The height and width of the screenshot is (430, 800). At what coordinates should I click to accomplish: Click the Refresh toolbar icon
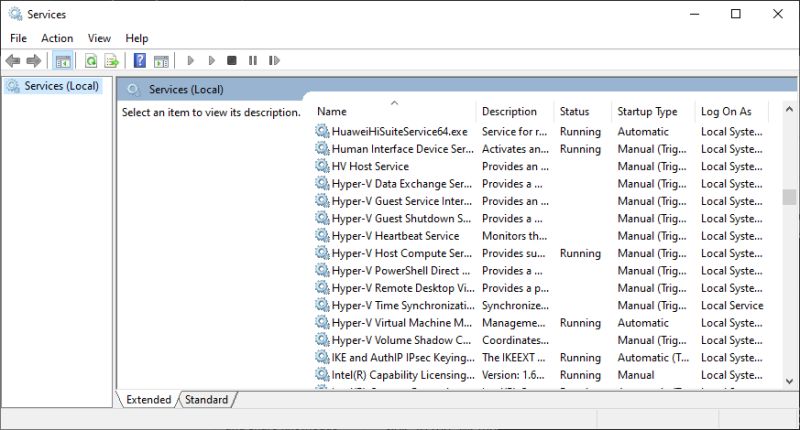tap(91, 61)
